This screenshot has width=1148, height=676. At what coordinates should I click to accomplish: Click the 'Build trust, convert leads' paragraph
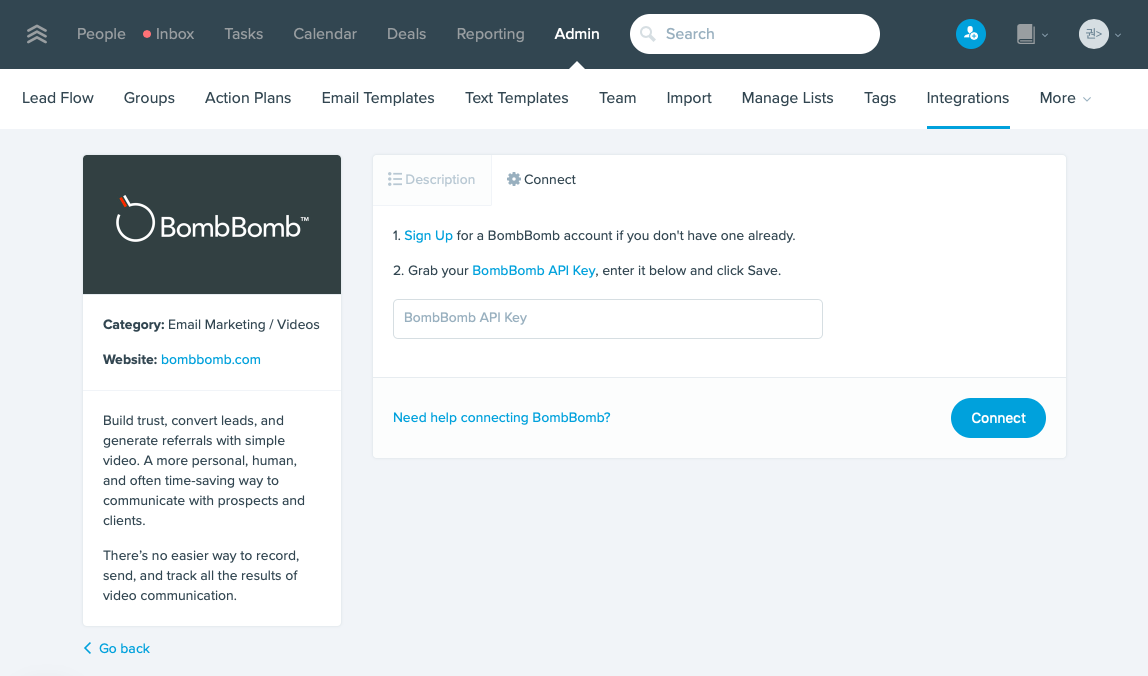pyautogui.click(x=204, y=471)
